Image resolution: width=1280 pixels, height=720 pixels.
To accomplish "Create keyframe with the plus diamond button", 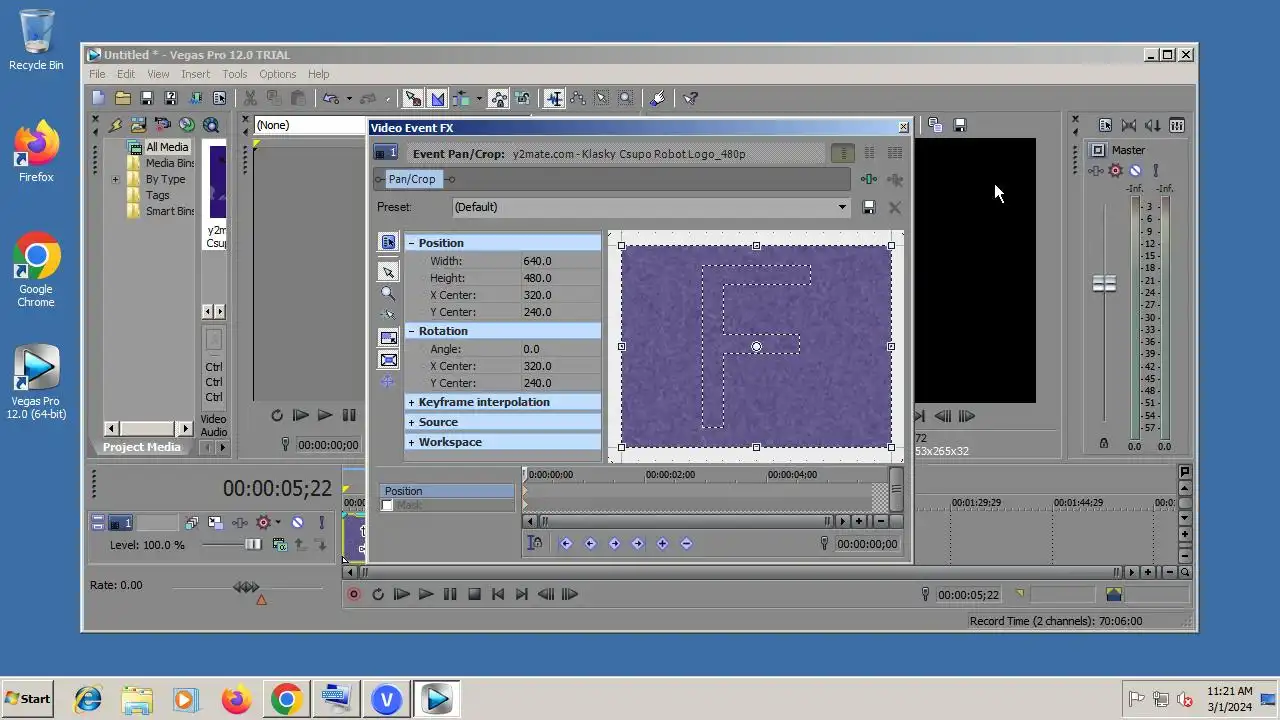I will (662, 543).
